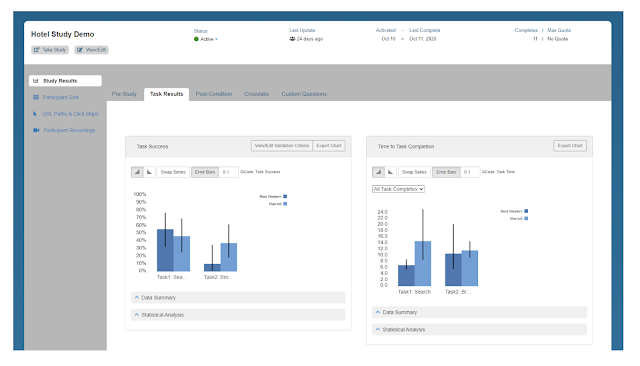Viewport: 640px width, 366px height.
Task: Click the participants icon beside 24 days ago
Action: click(x=292, y=39)
